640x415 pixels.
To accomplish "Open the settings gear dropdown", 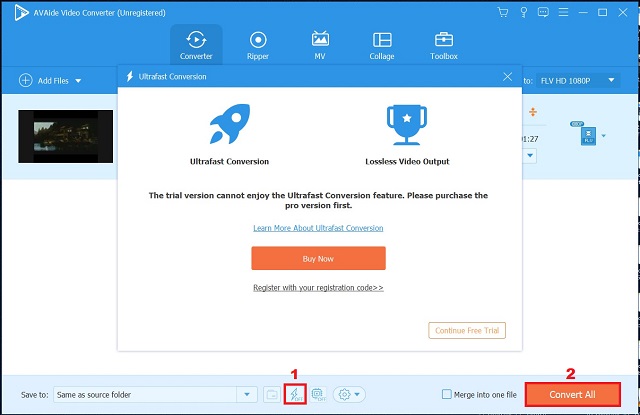I will click(x=349, y=395).
